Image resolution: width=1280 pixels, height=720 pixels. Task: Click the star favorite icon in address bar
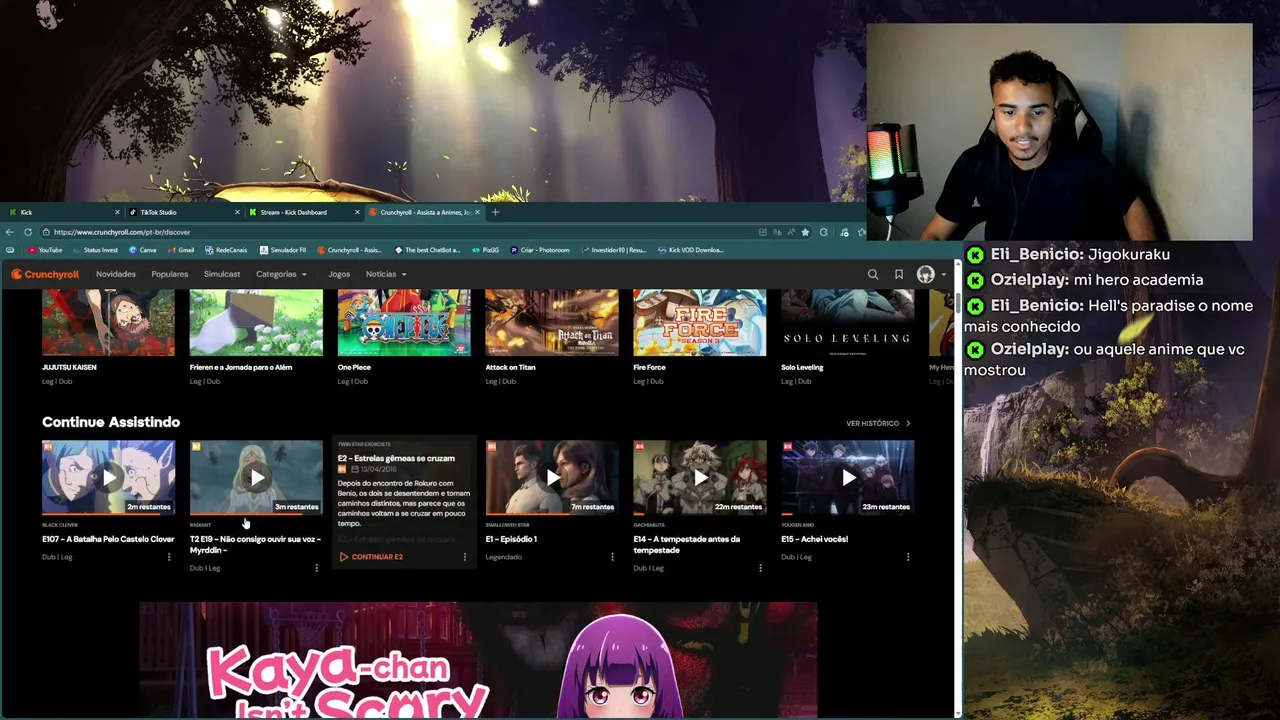click(805, 232)
